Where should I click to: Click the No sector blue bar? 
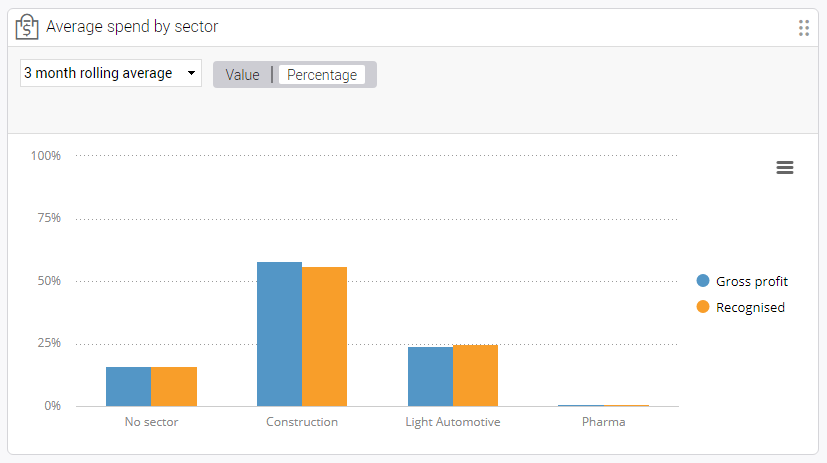tap(129, 387)
